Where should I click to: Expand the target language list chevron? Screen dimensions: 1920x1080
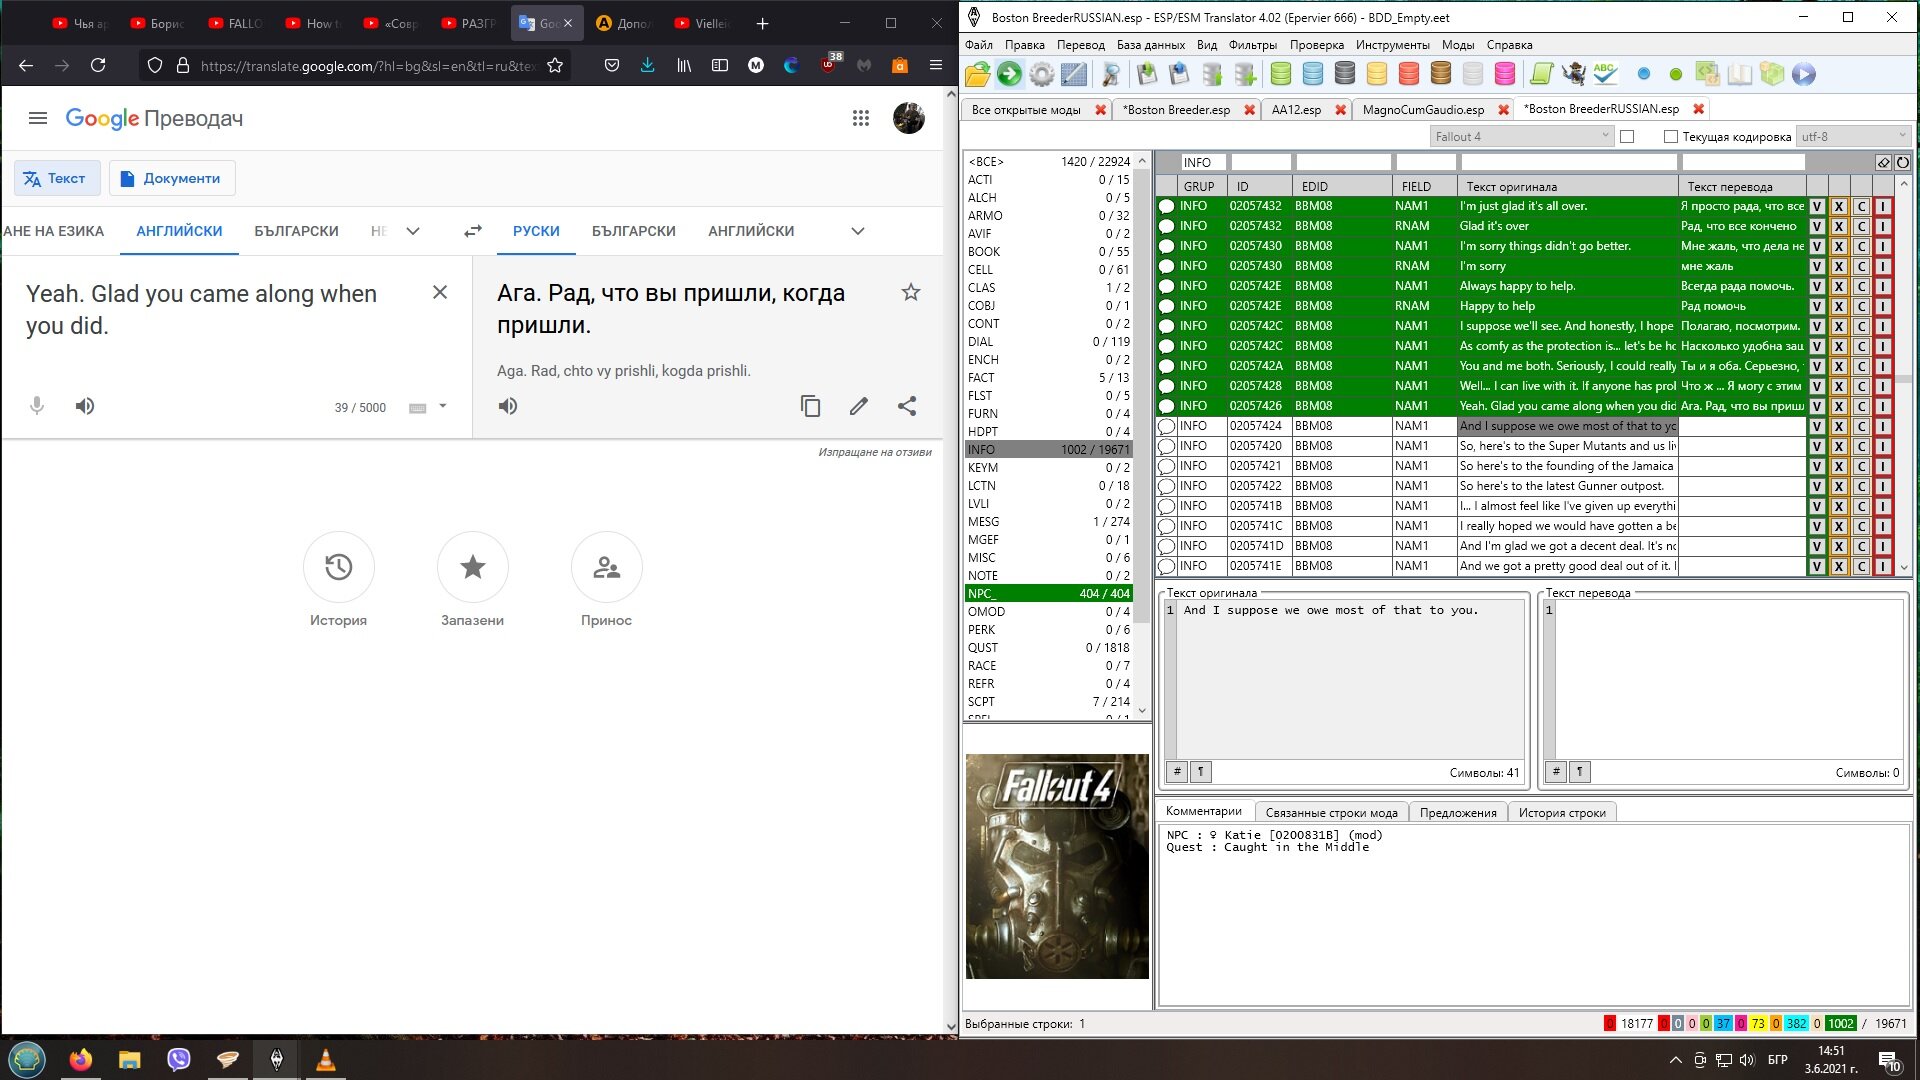pyautogui.click(x=857, y=231)
